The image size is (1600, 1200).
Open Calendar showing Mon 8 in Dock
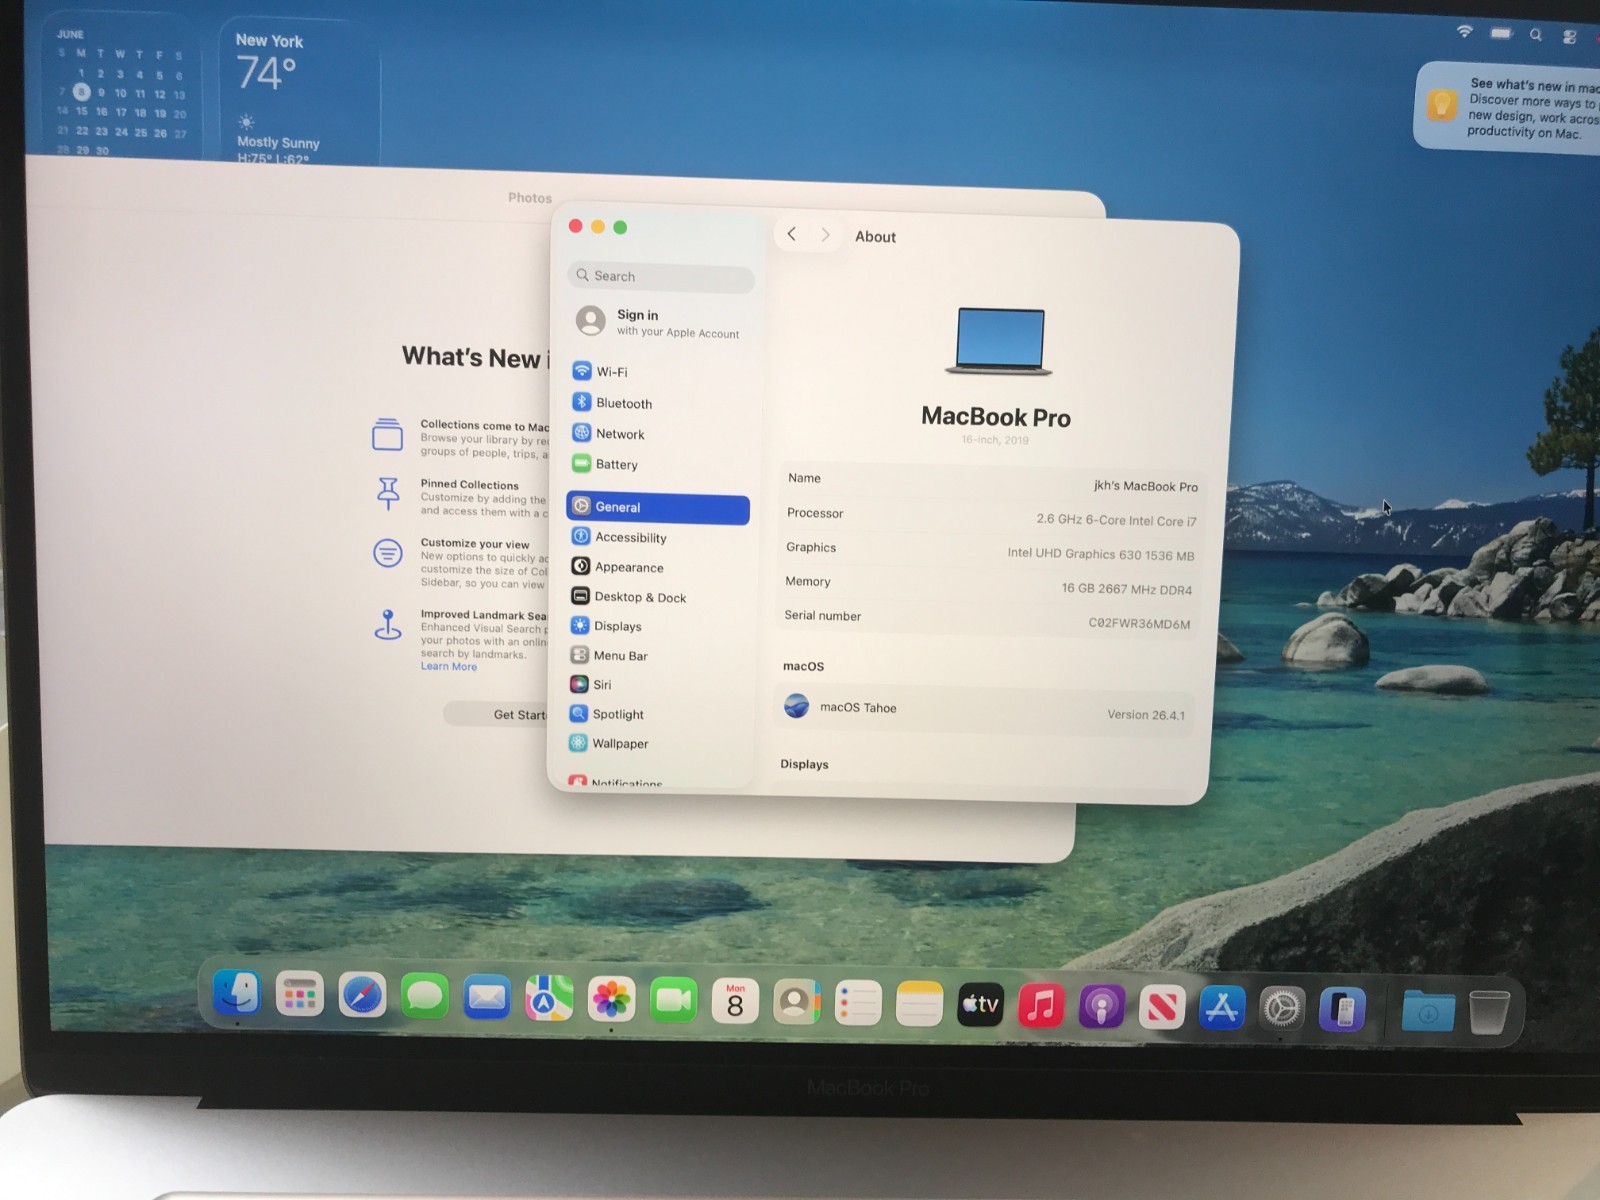(735, 1002)
